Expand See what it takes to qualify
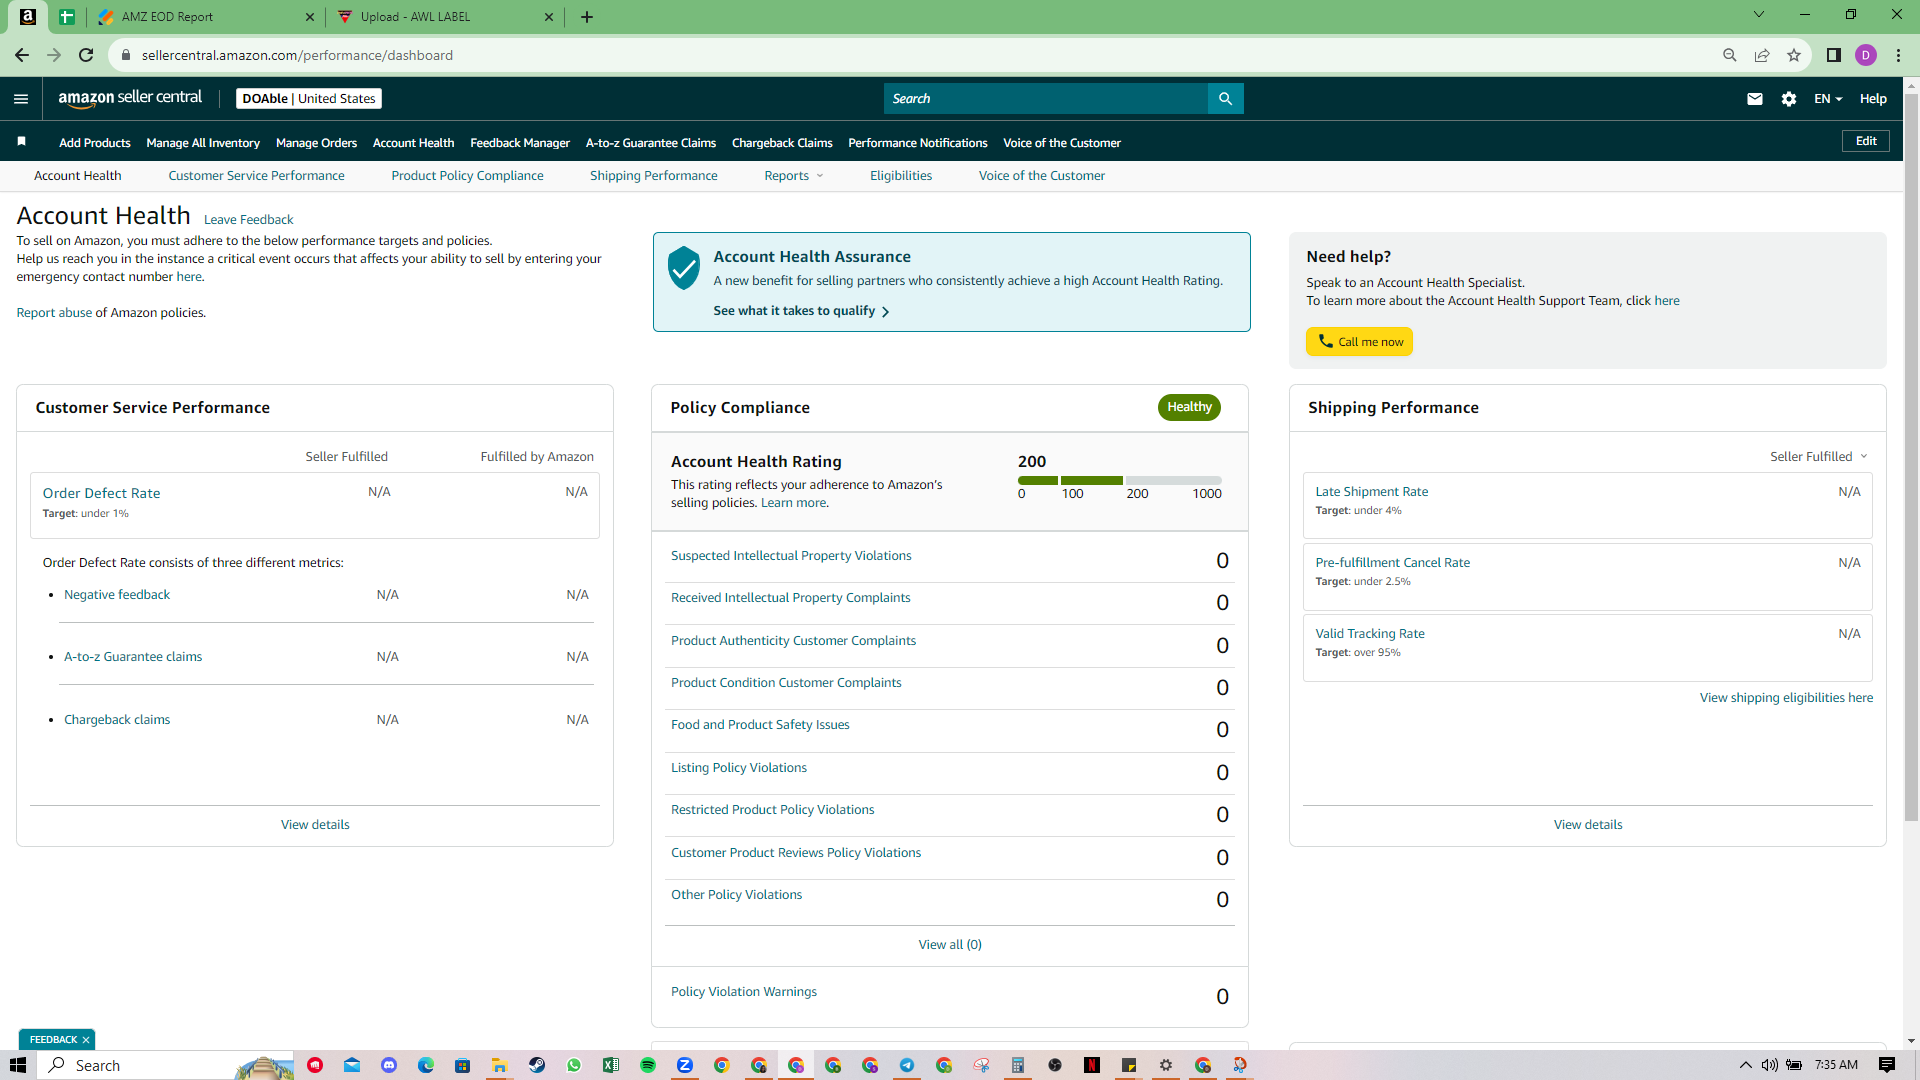Image resolution: width=1920 pixels, height=1080 pixels. (x=801, y=311)
